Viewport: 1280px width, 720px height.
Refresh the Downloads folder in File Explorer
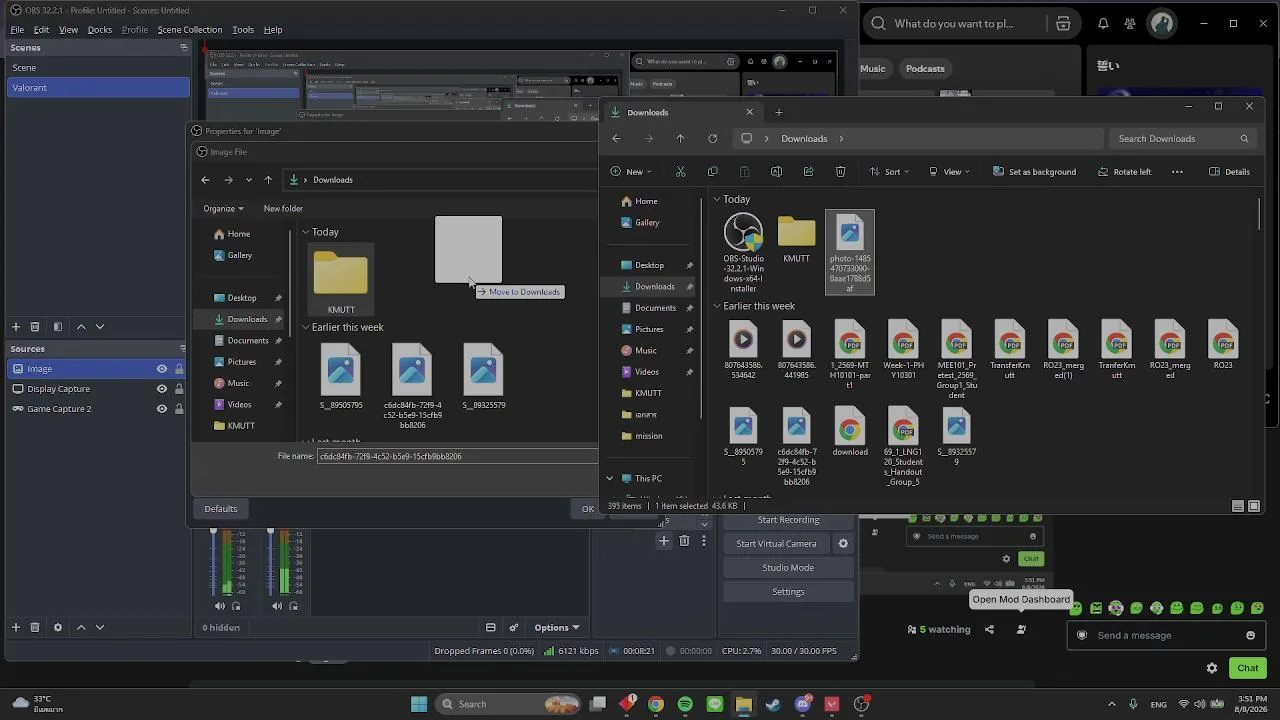[712, 139]
